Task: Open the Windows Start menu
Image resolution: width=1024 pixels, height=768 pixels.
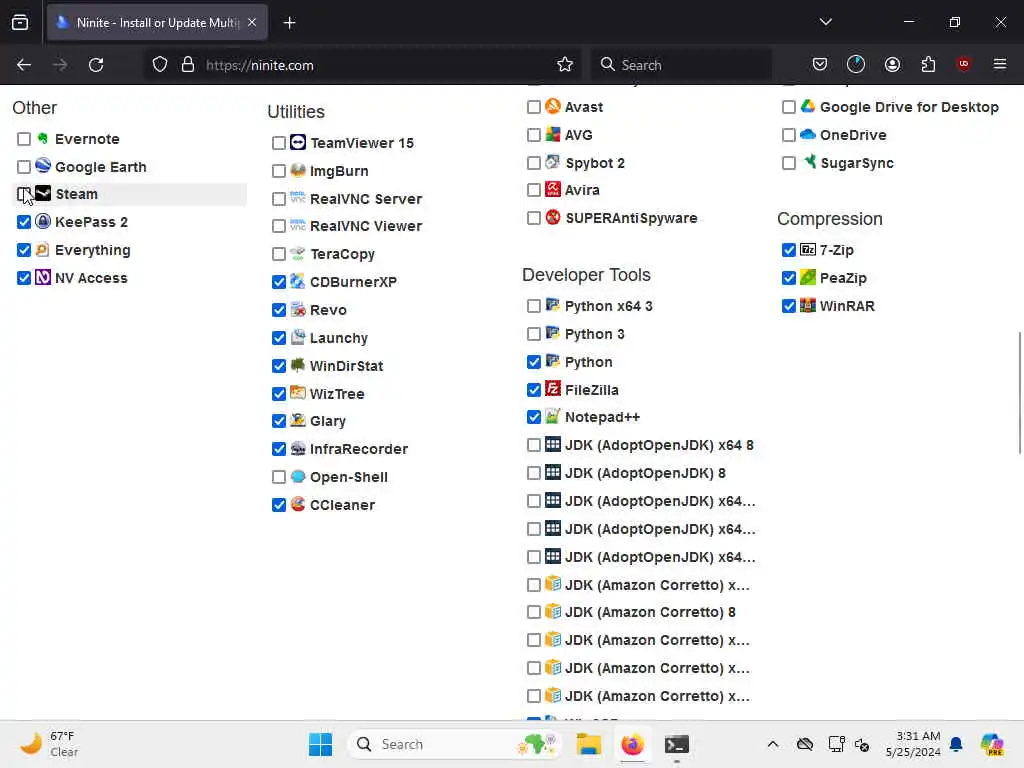Action: pyautogui.click(x=320, y=744)
